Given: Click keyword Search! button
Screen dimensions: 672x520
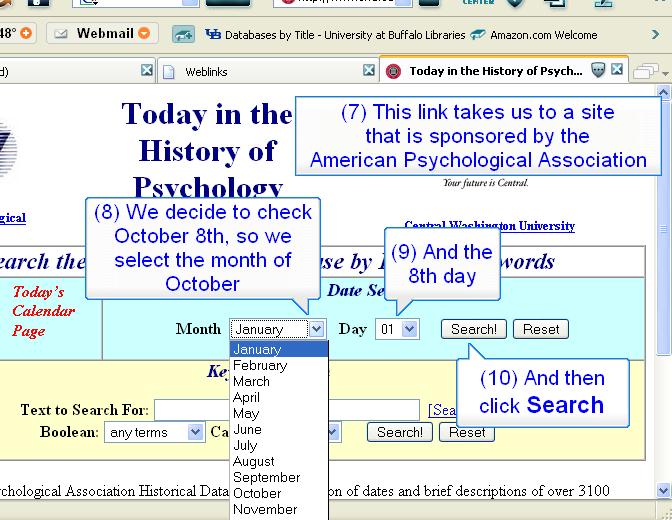Looking at the screenshot, I should pos(400,433).
